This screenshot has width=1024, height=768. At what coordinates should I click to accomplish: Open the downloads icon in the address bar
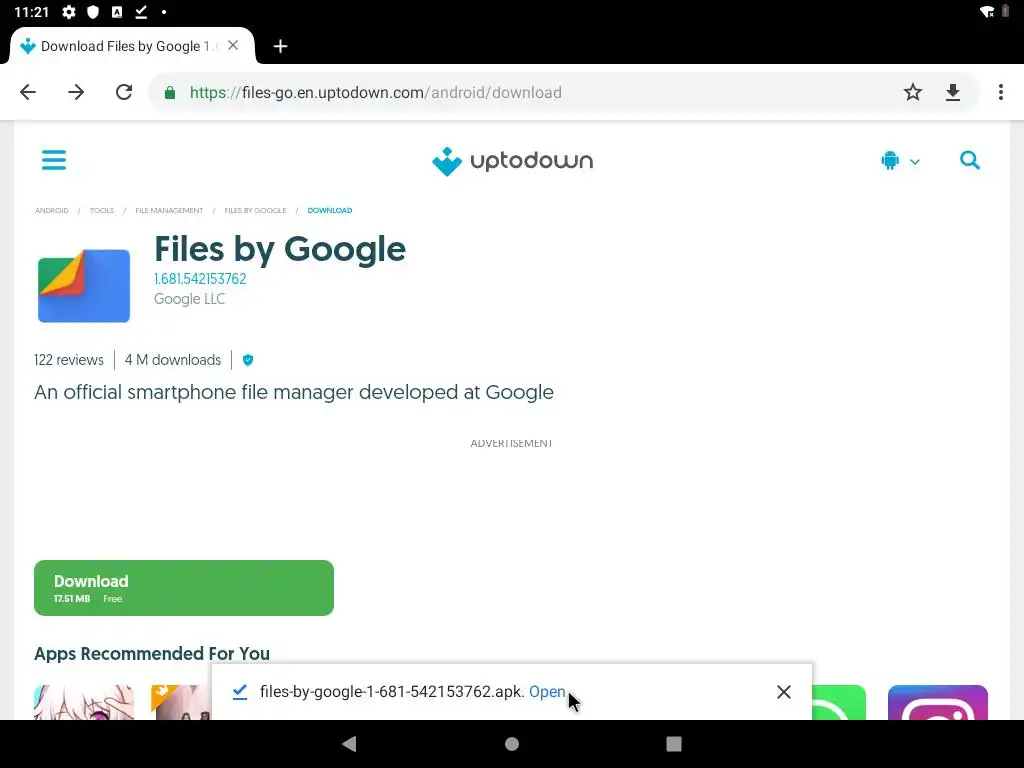[x=953, y=93]
